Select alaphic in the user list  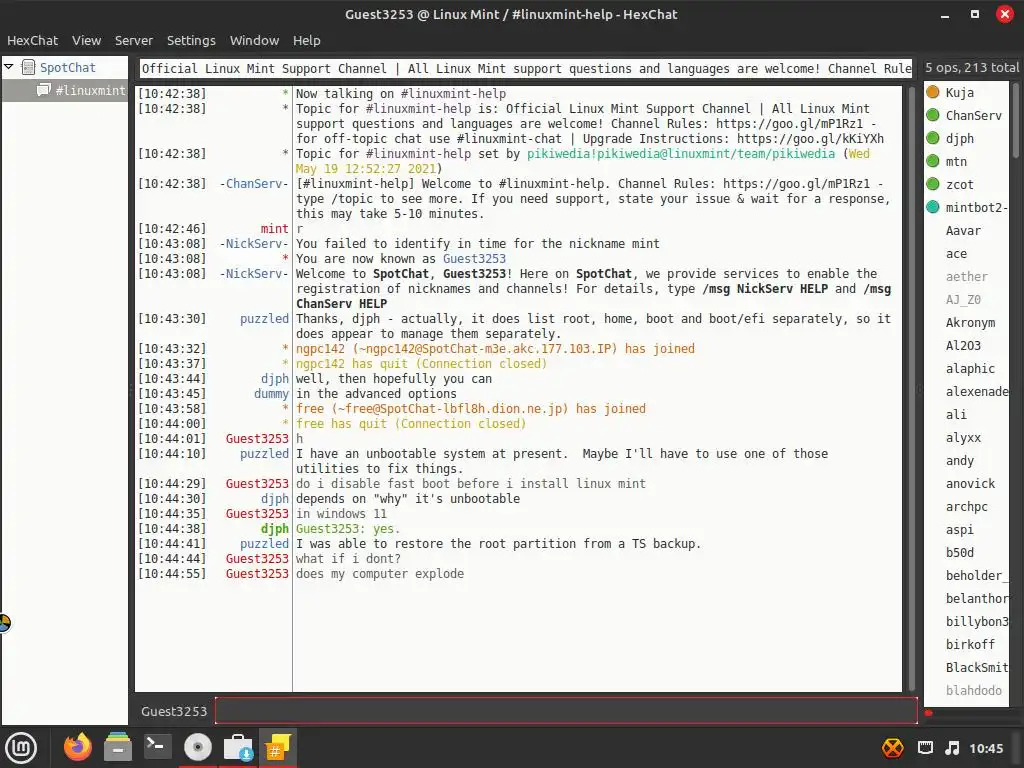tap(970, 368)
